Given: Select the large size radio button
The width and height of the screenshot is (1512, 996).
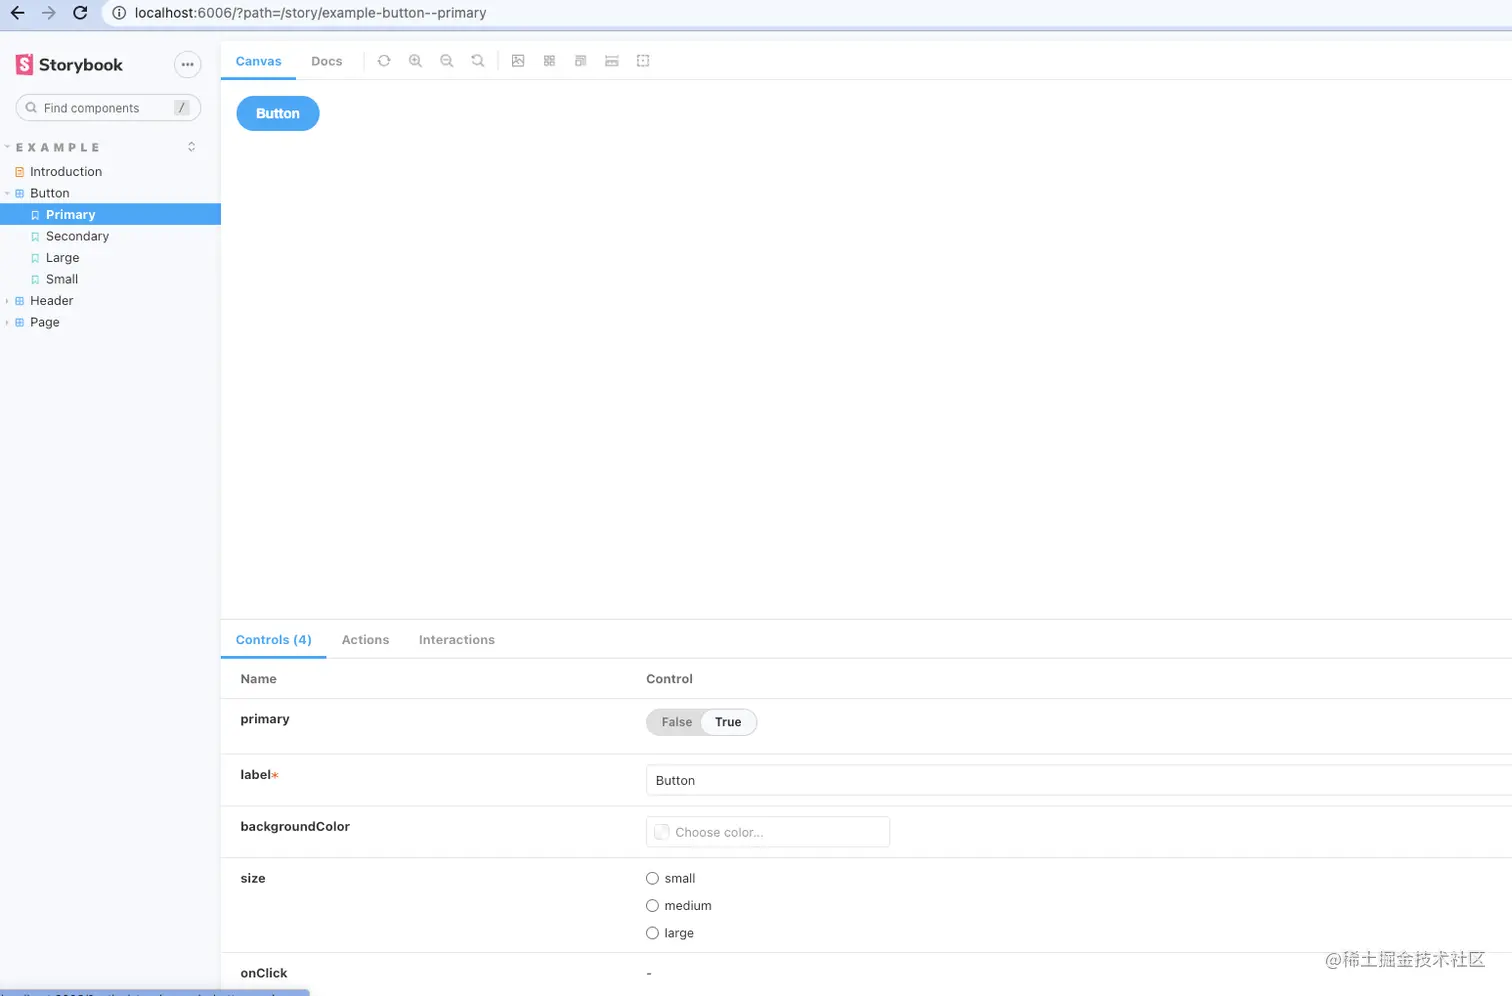Looking at the screenshot, I should (653, 933).
